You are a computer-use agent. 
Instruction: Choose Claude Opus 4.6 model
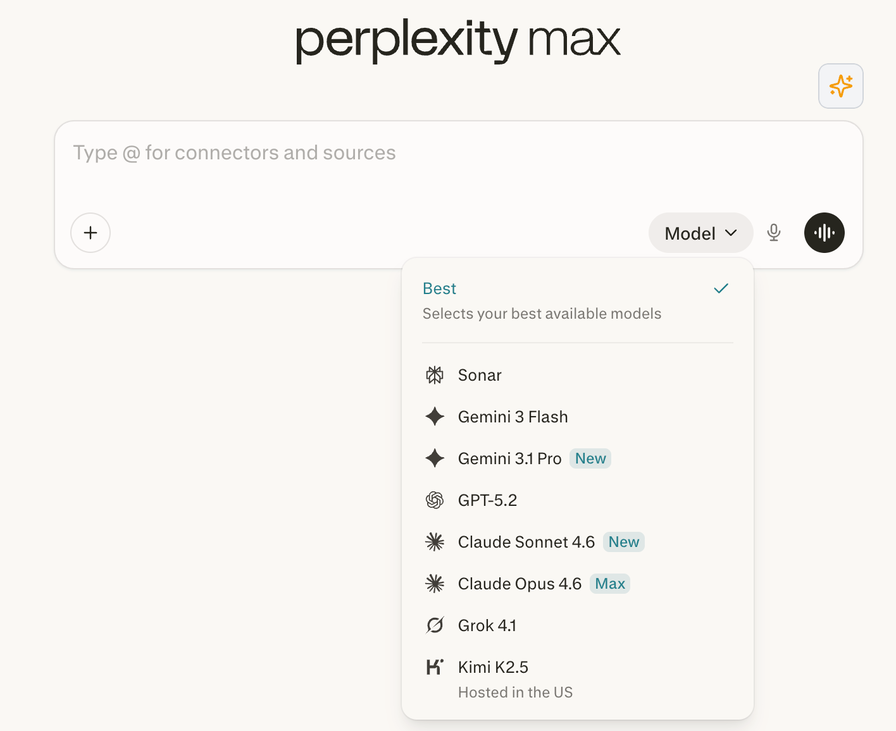519,584
